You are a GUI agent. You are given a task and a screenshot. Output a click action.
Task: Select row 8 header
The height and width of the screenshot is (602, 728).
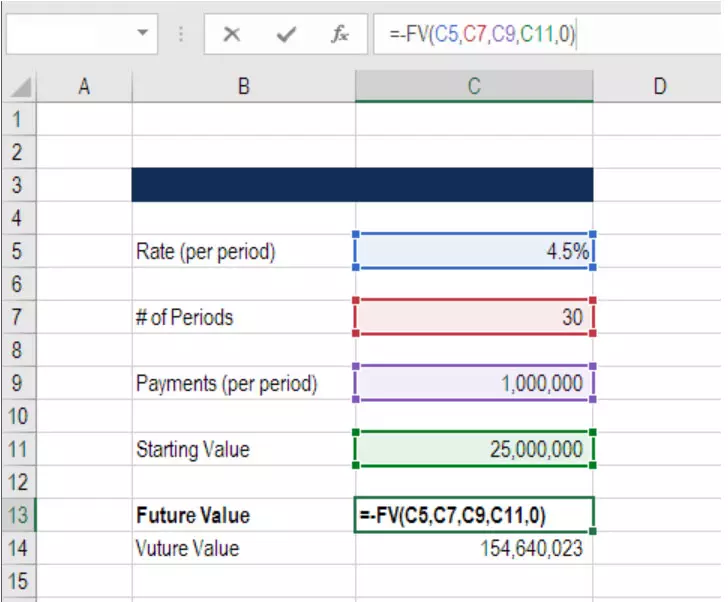(19, 350)
